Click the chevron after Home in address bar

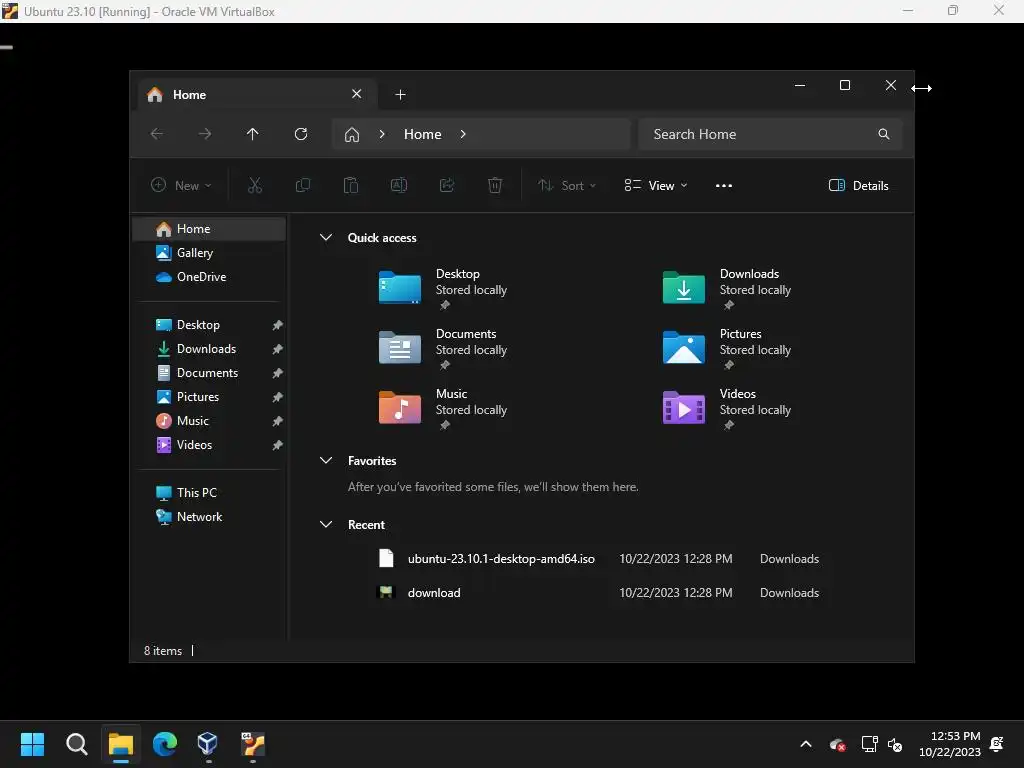pyautogui.click(x=463, y=134)
